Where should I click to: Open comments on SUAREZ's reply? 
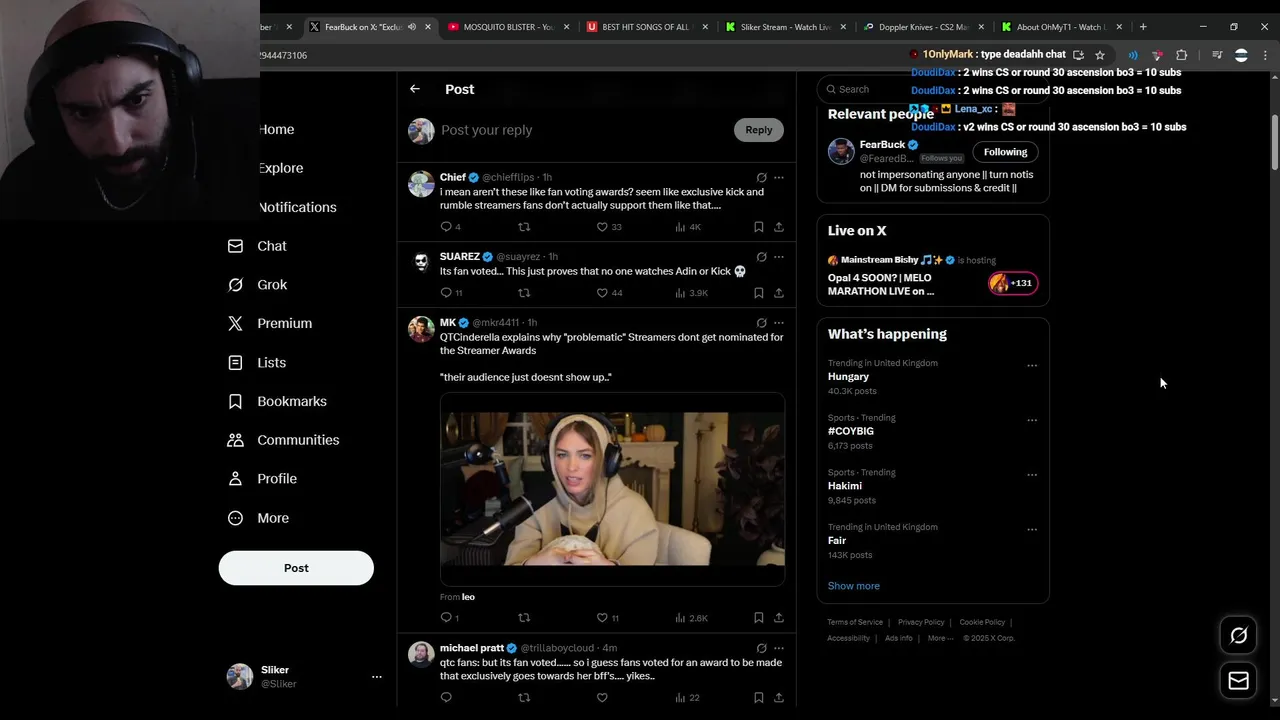[x=446, y=293]
